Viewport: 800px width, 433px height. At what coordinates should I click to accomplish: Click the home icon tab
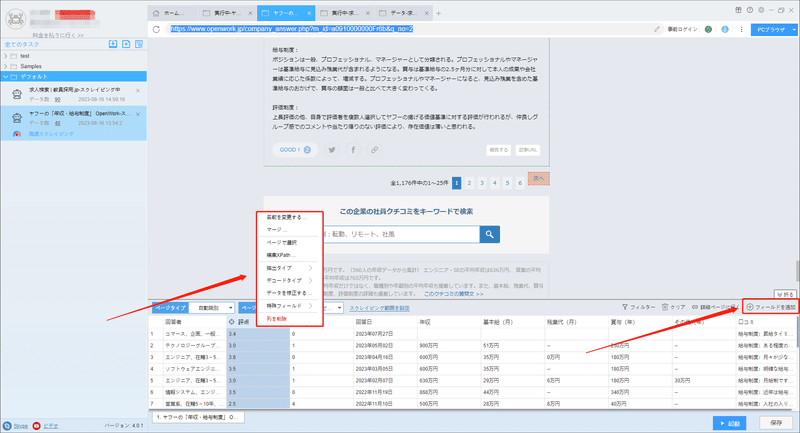(172, 13)
